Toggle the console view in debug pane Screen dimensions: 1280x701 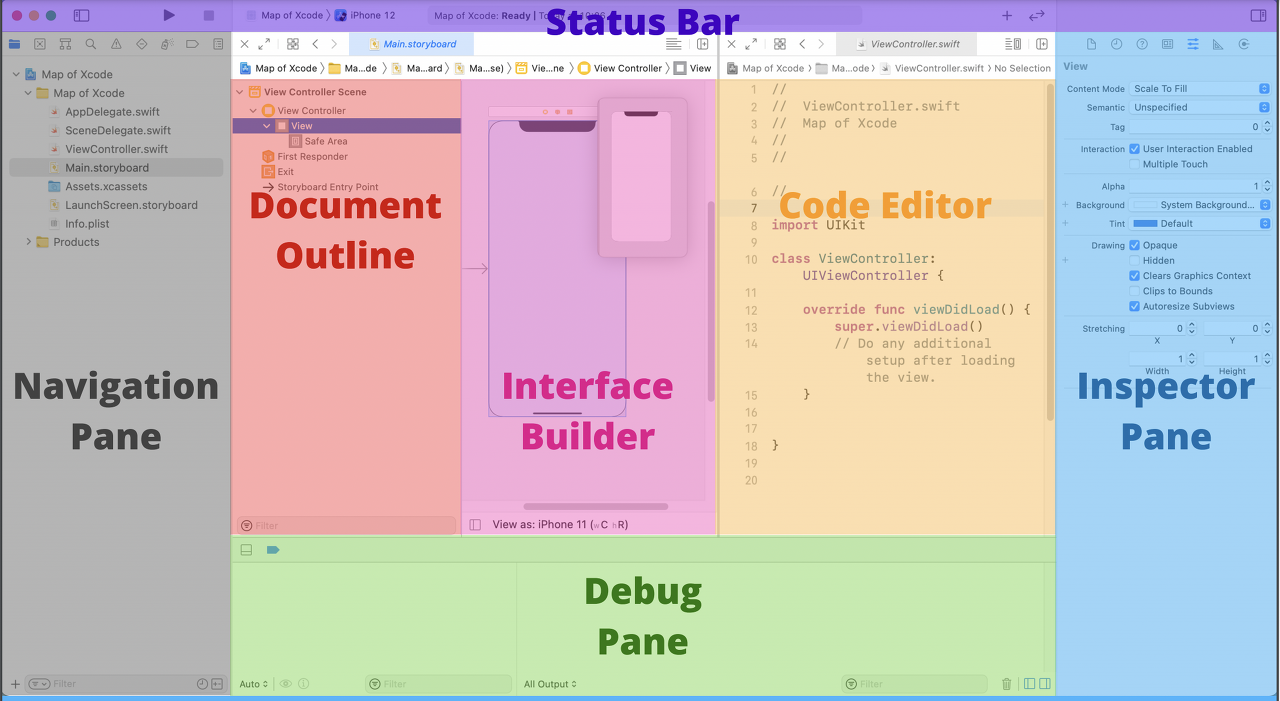[x=1045, y=684]
